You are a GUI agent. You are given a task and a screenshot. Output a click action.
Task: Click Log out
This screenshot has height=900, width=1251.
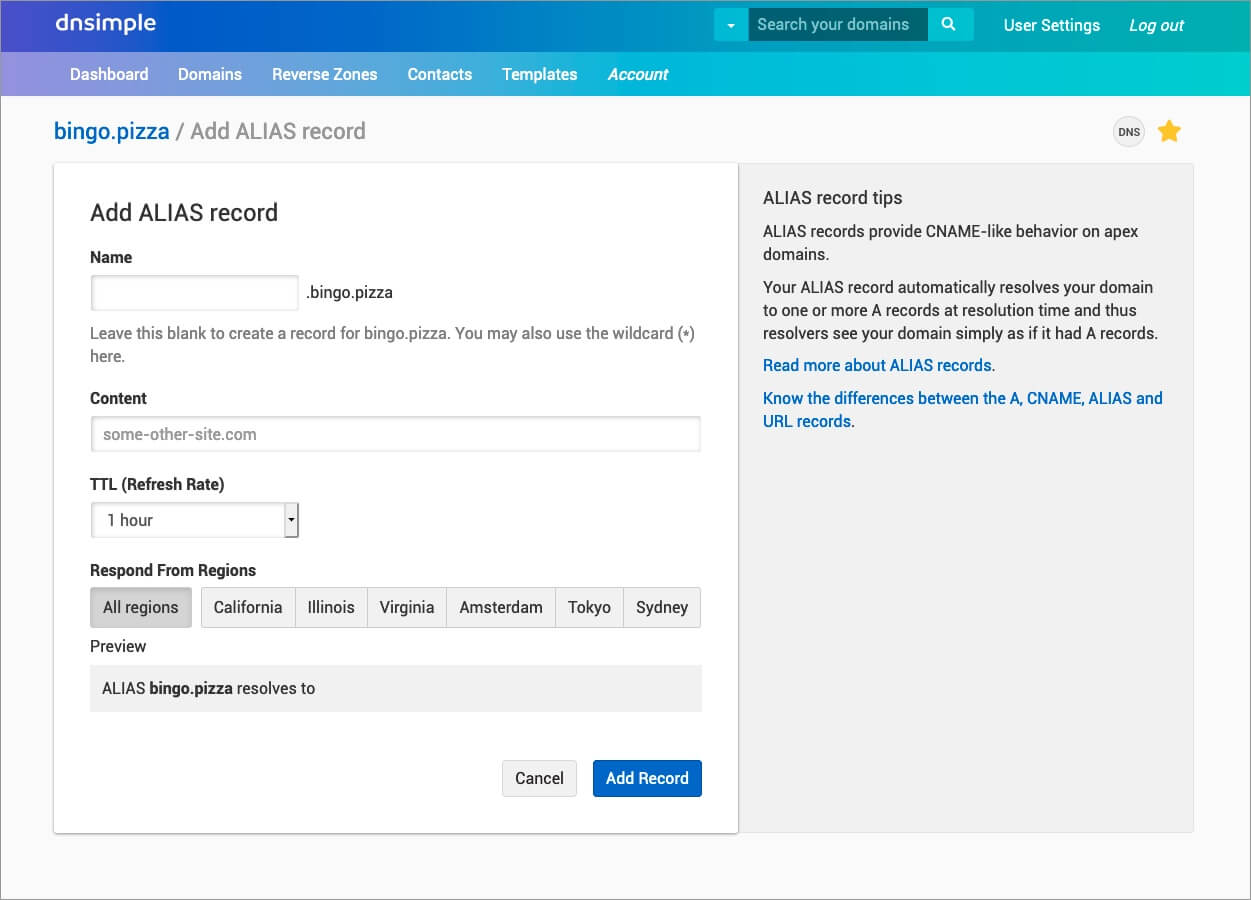click(x=1157, y=25)
